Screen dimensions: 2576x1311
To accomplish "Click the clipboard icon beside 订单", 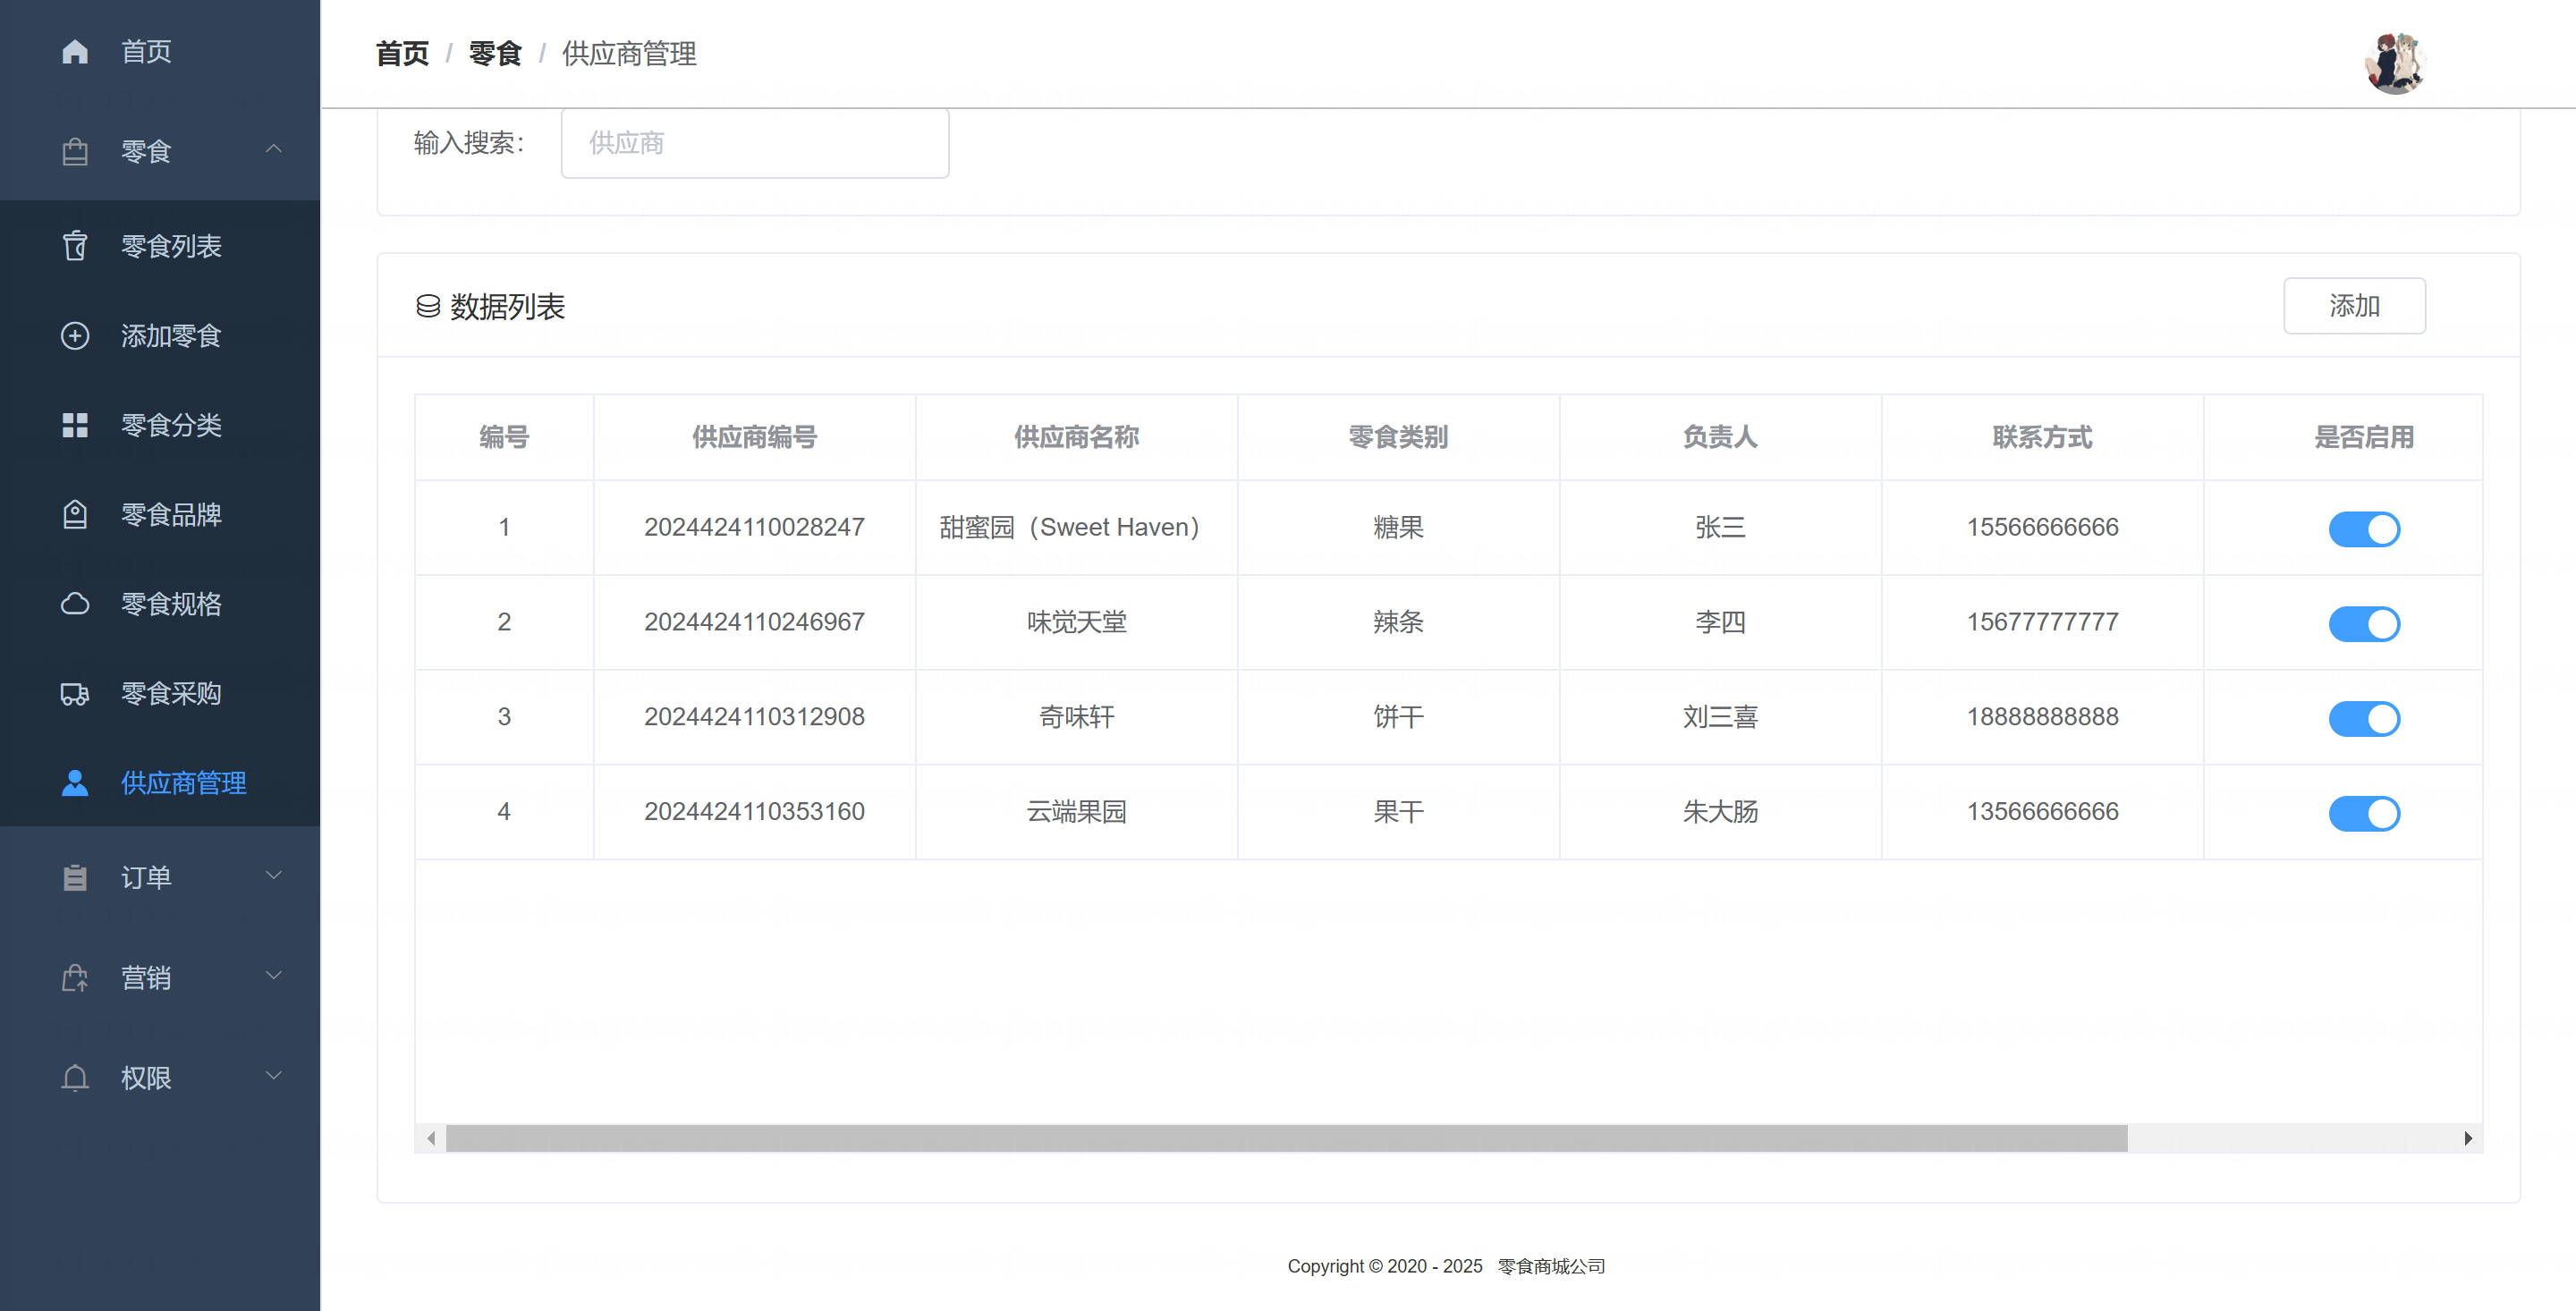I will click(75, 877).
